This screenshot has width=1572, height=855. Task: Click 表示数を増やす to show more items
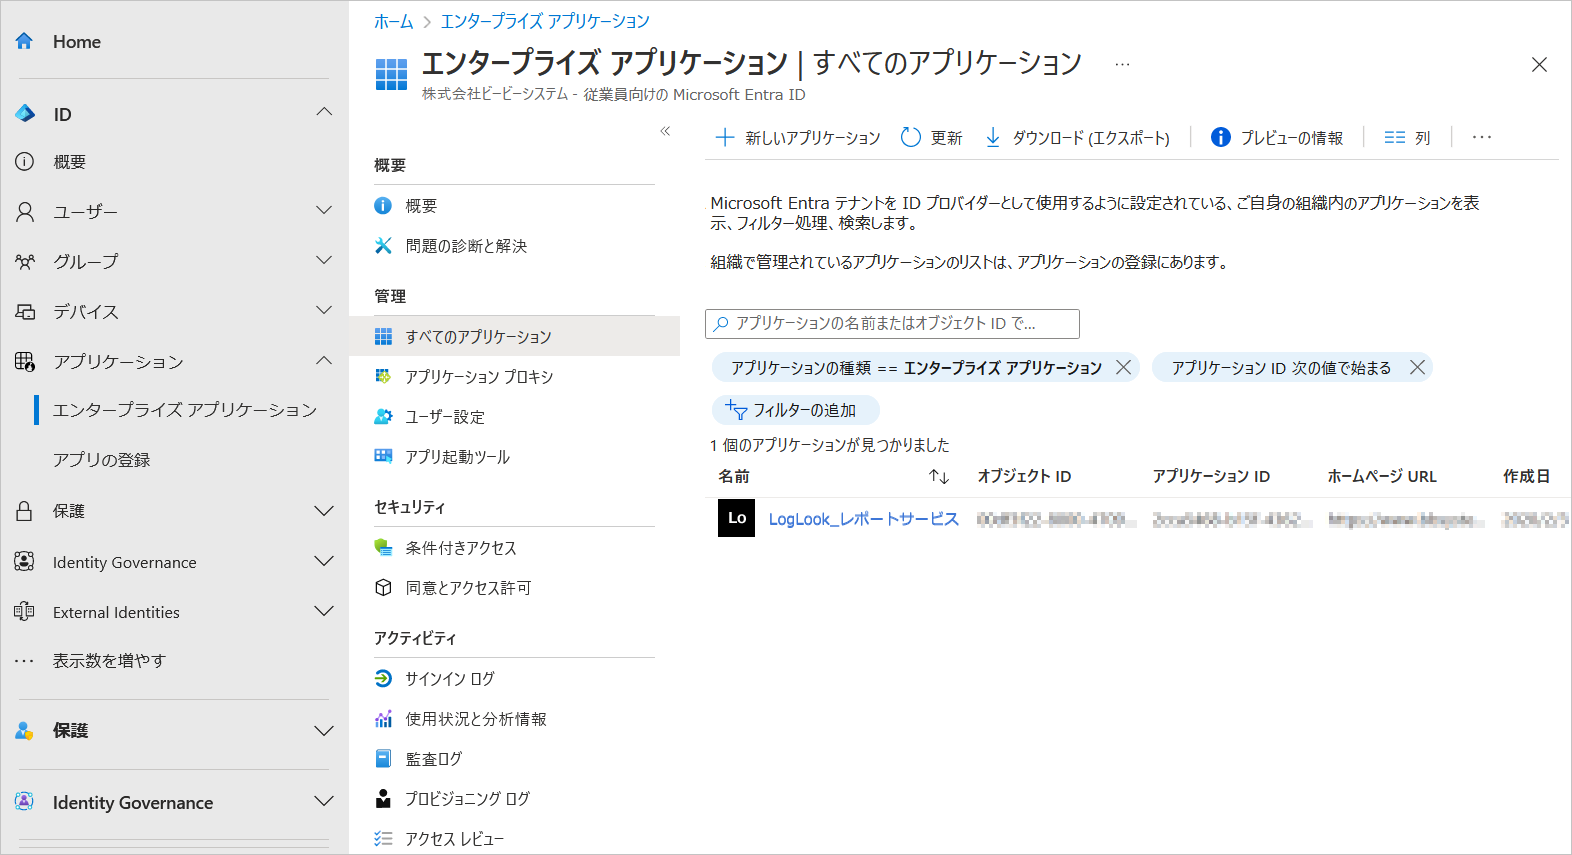(109, 661)
